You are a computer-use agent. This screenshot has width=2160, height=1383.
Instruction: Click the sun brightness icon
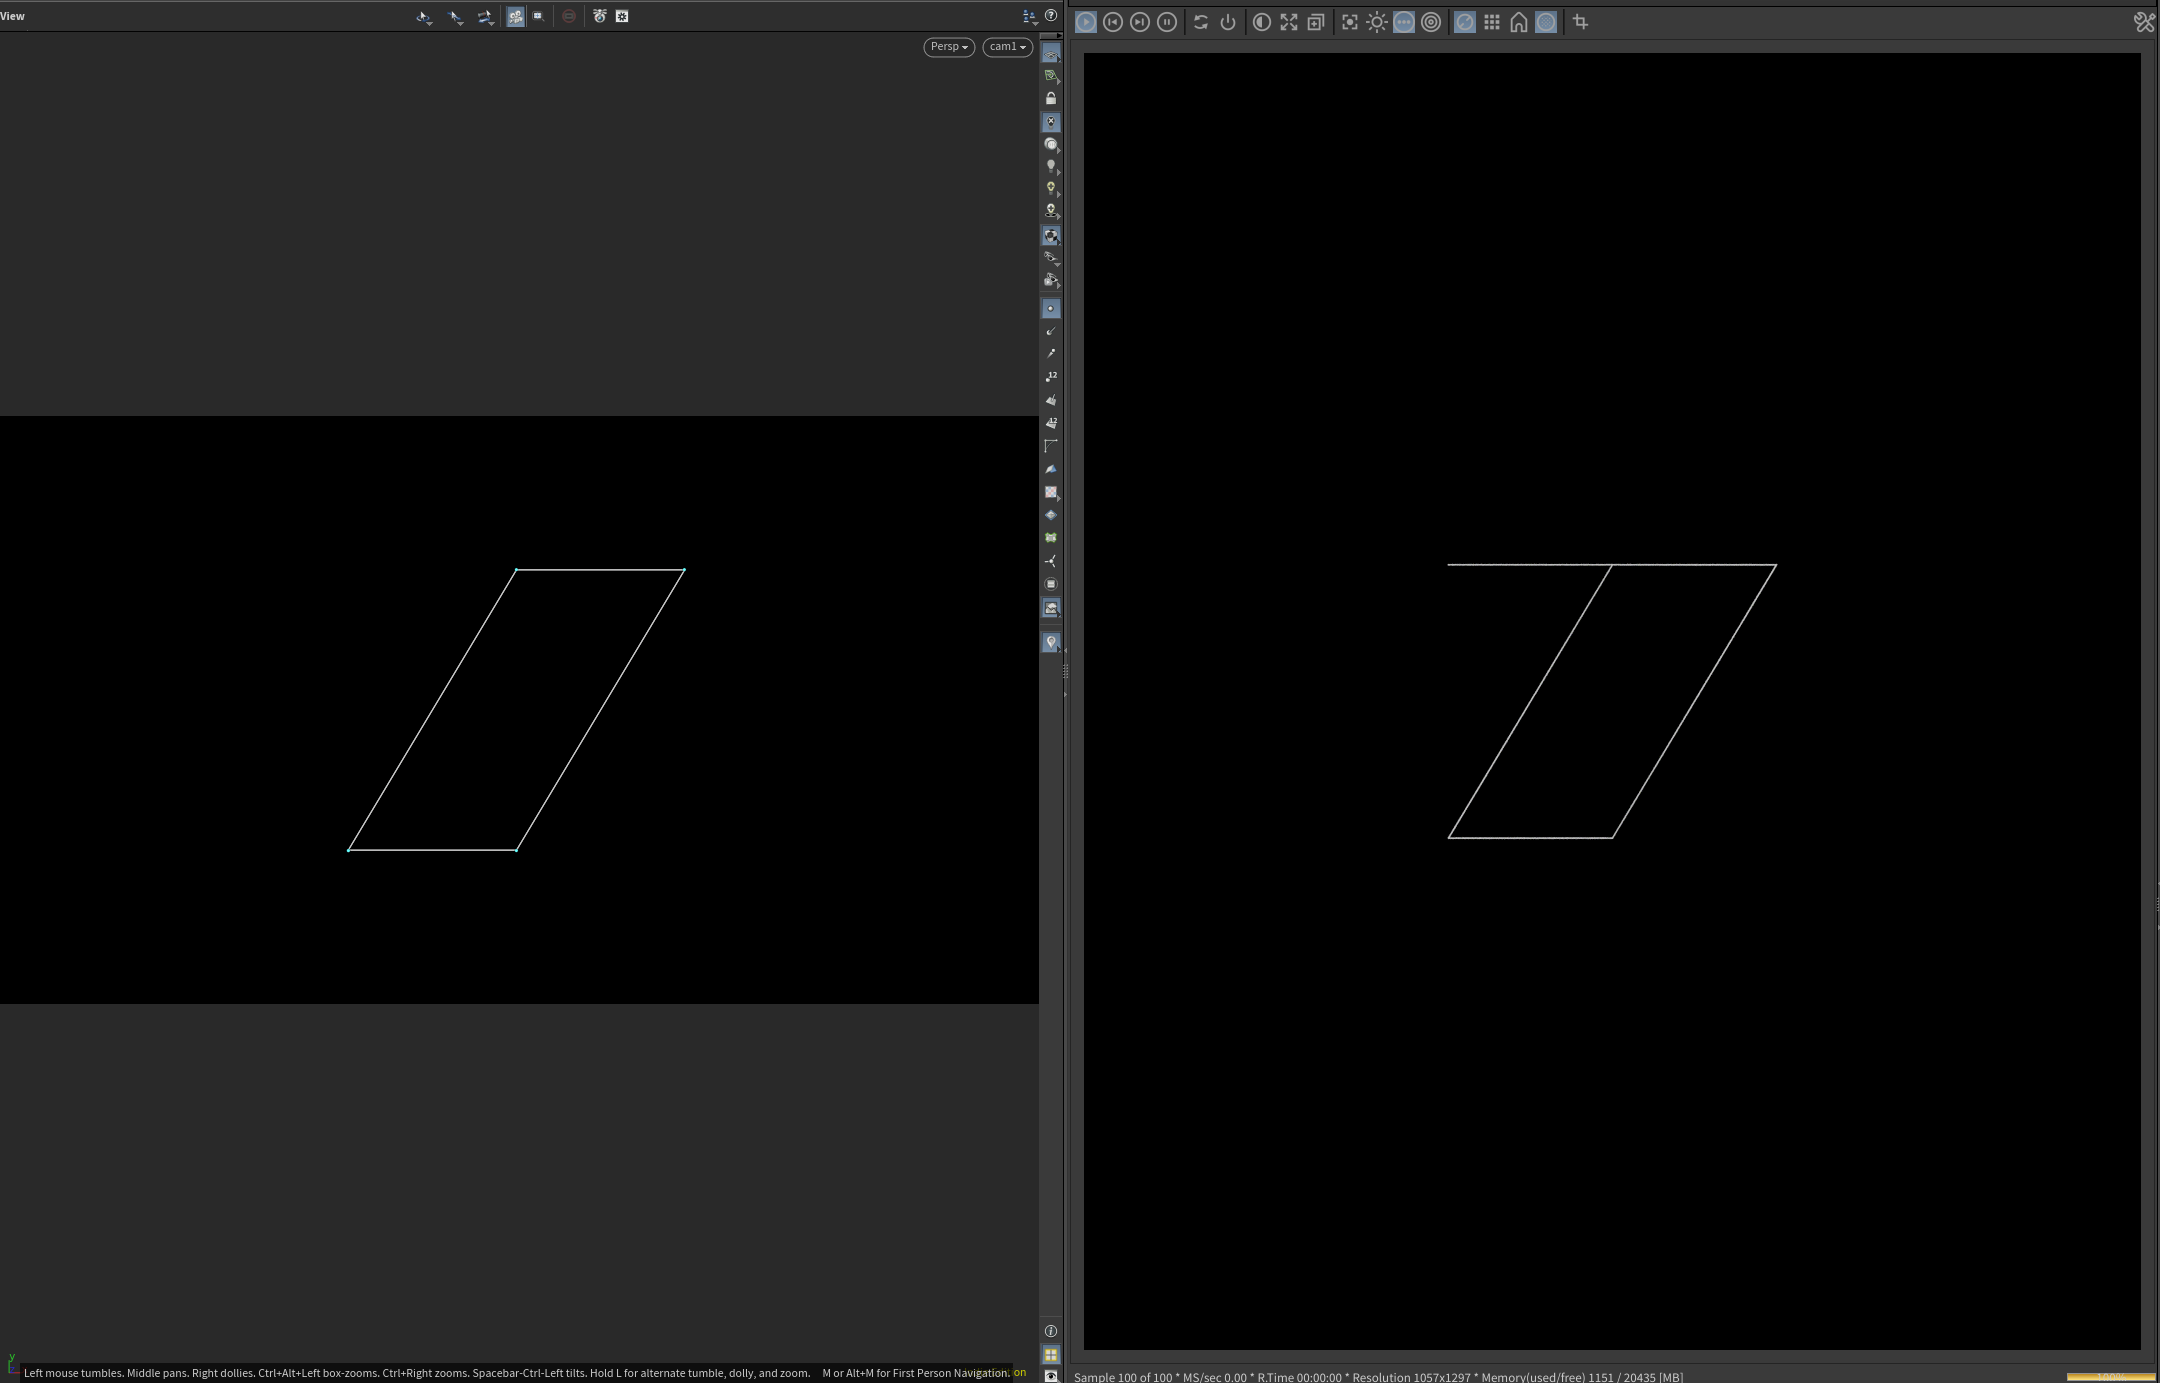(x=1376, y=22)
